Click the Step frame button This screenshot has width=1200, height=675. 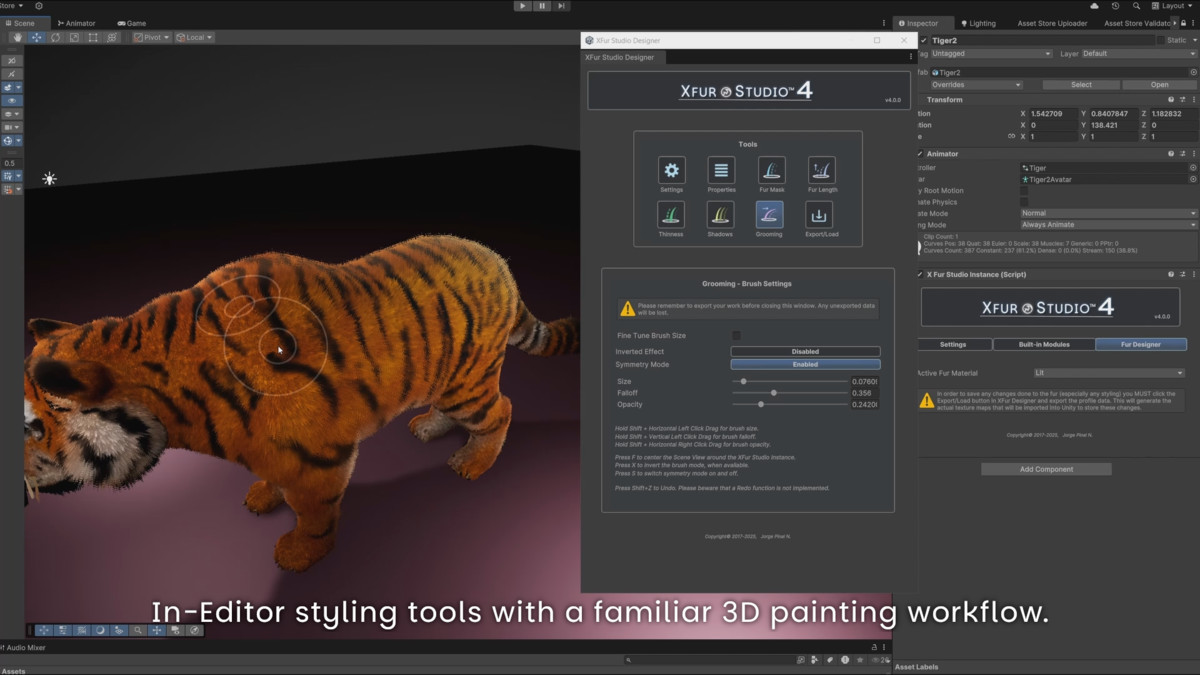562,6
